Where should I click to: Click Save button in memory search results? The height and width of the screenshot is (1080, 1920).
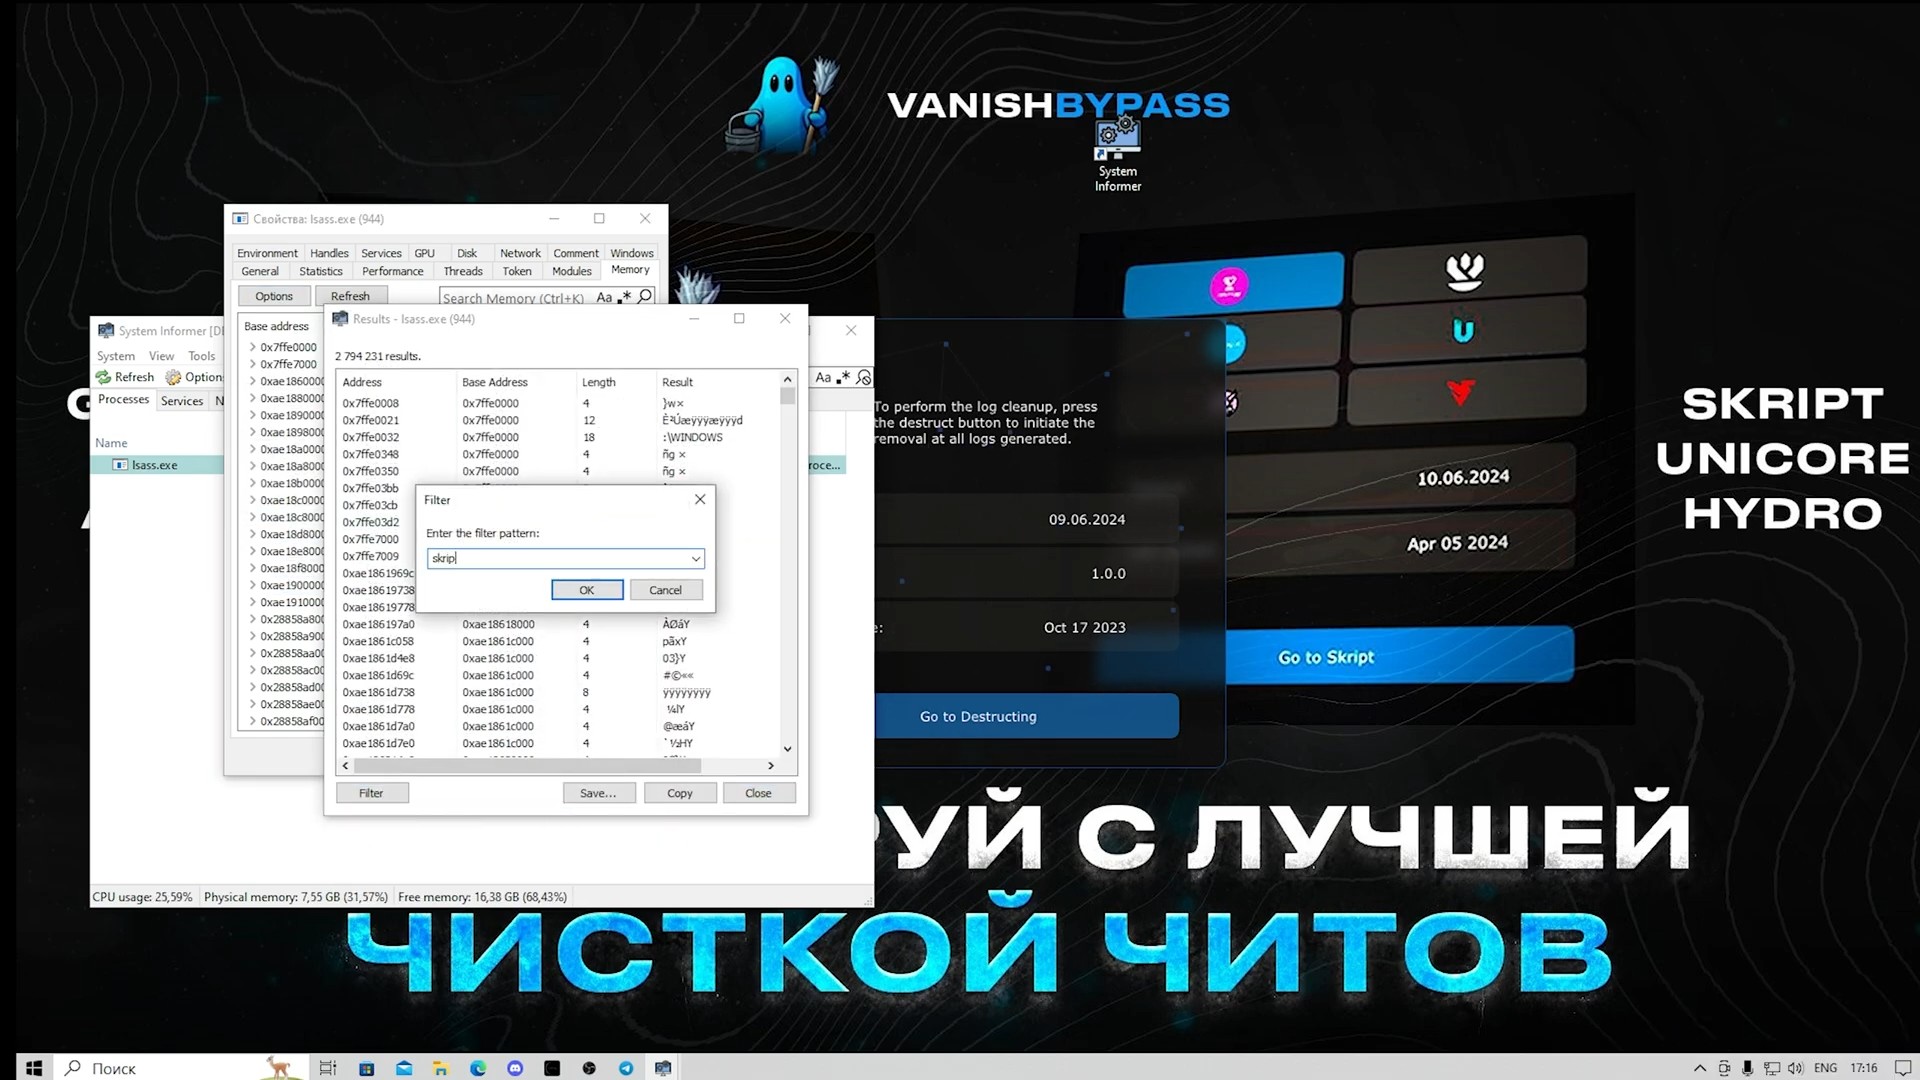click(x=597, y=793)
